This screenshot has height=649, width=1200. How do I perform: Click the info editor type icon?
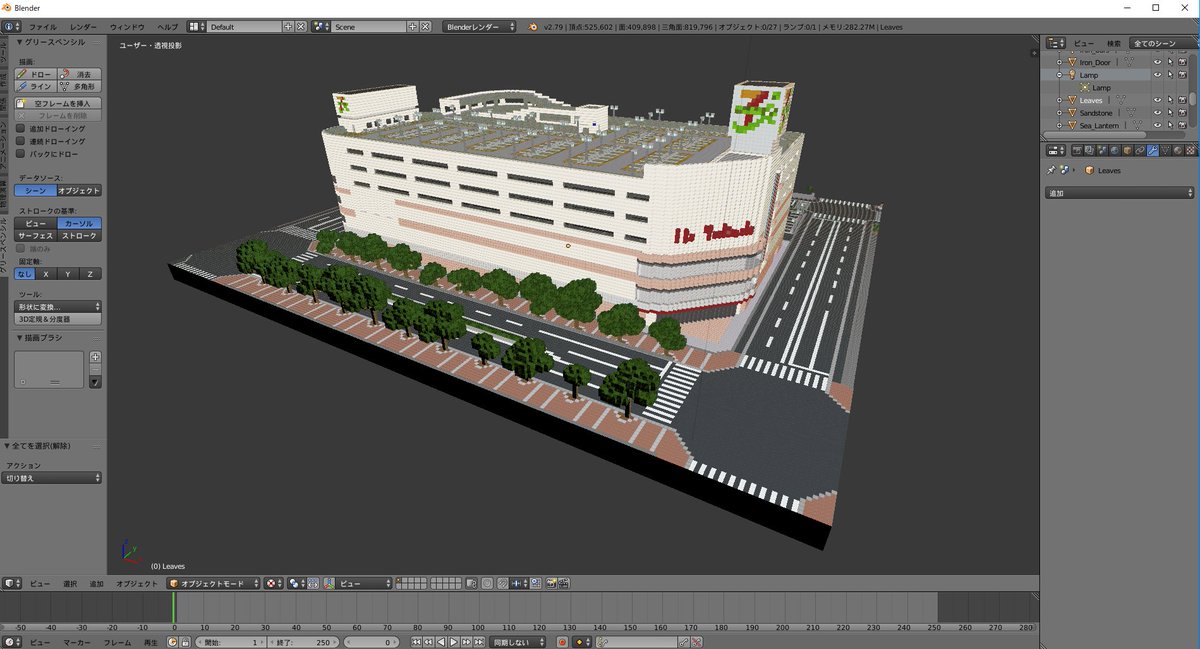pos(11,27)
